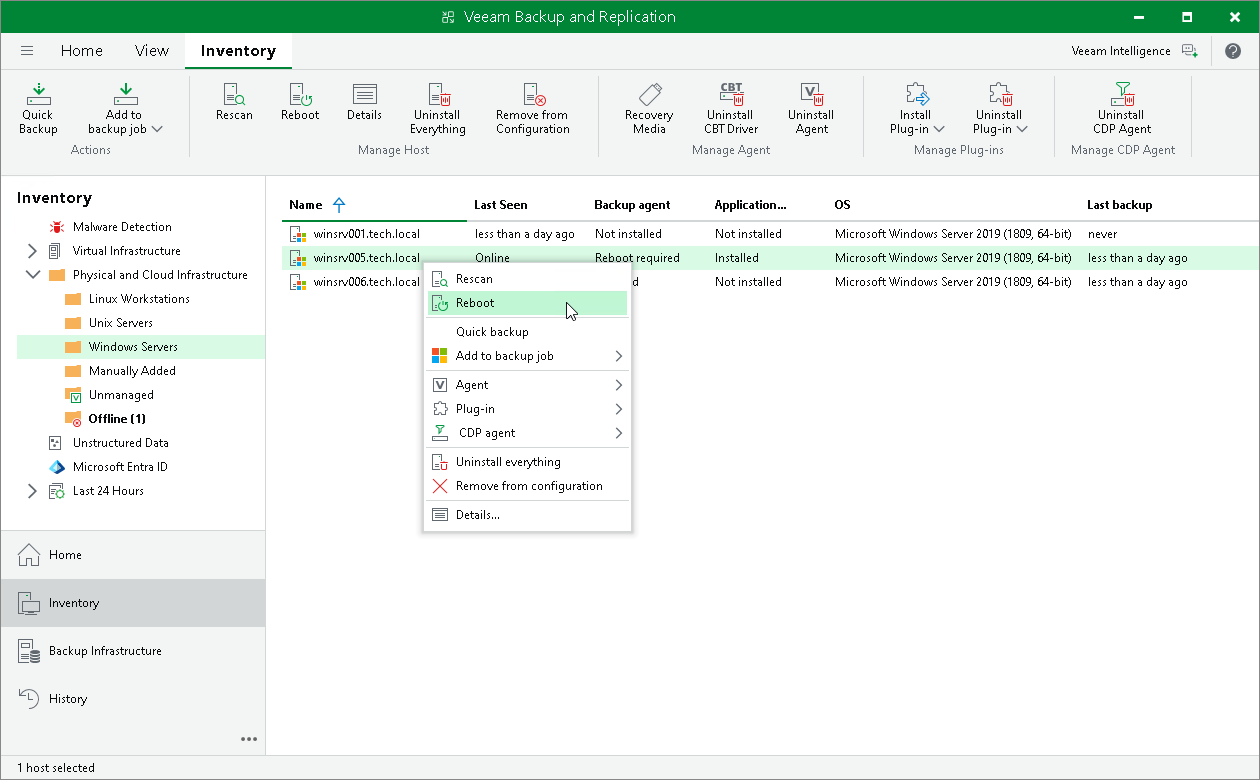Open navigation pane overflow dots

point(249,739)
